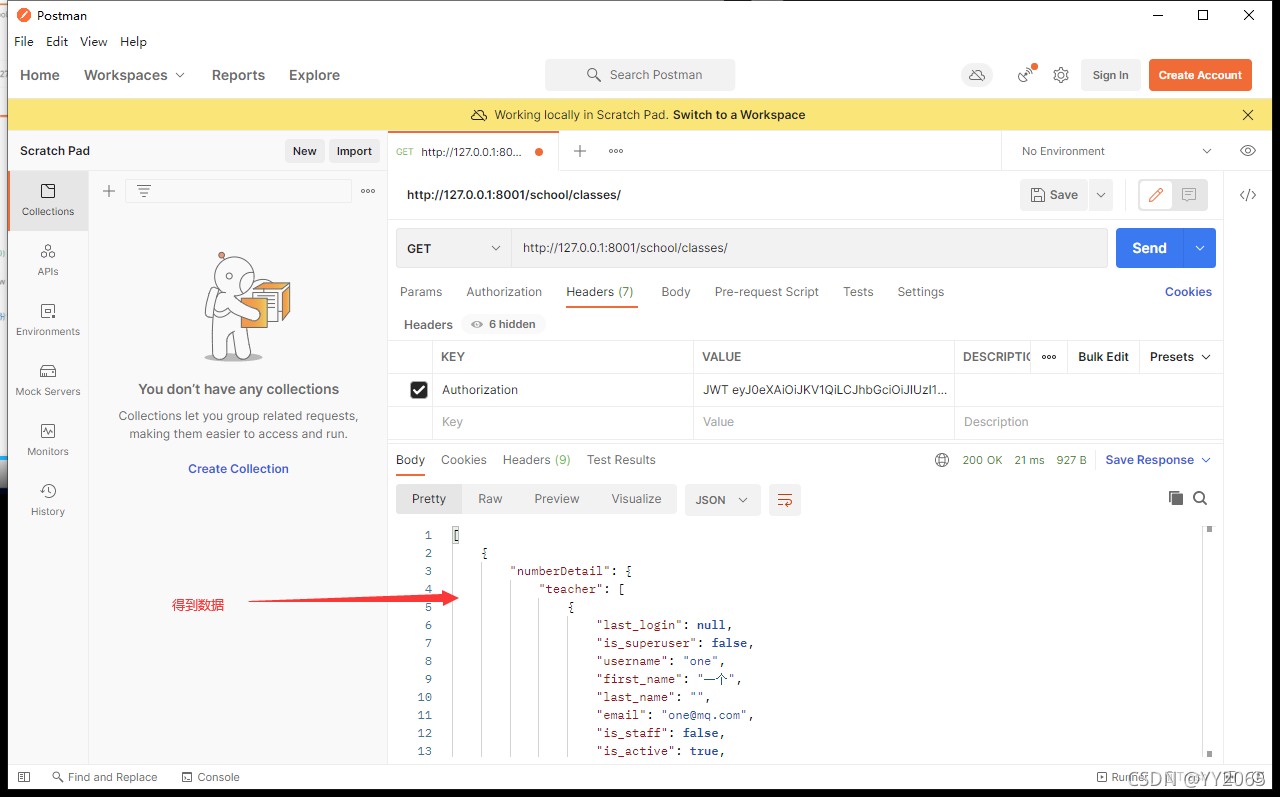Click the Create Account button
This screenshot has height=797, width=1280.
click(x=1200, y=75)
